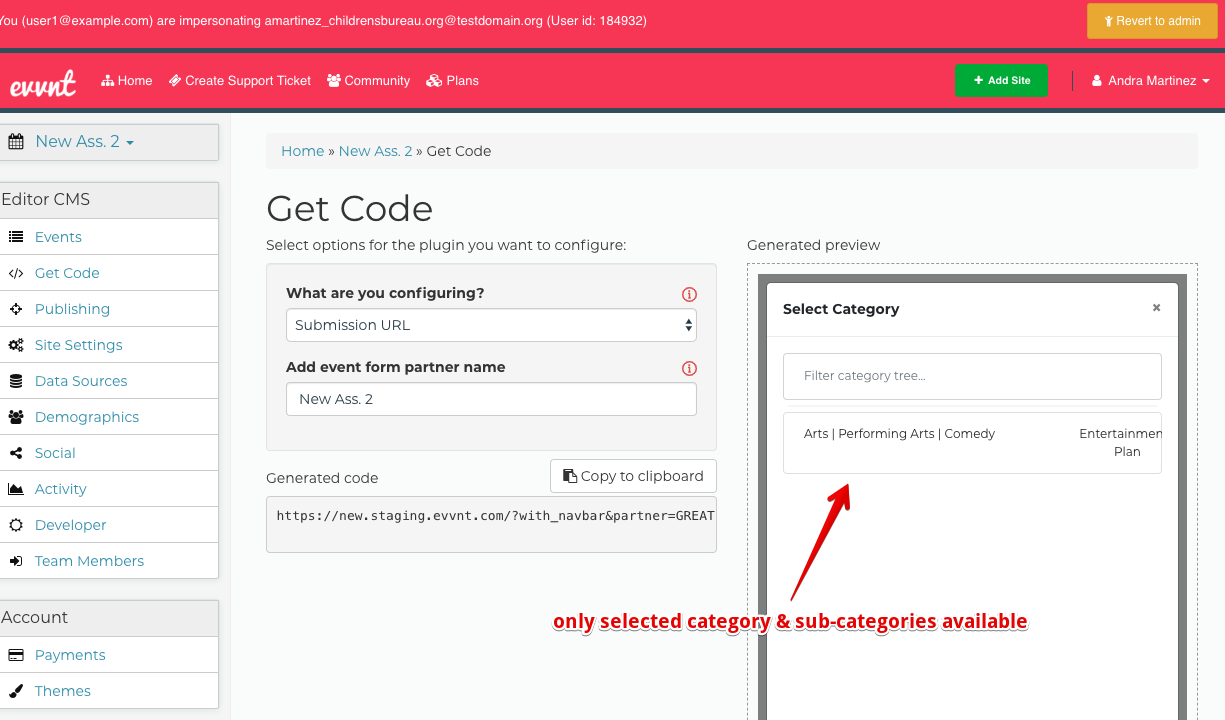Click the Payments credit card icon

(x=16, y=655)
